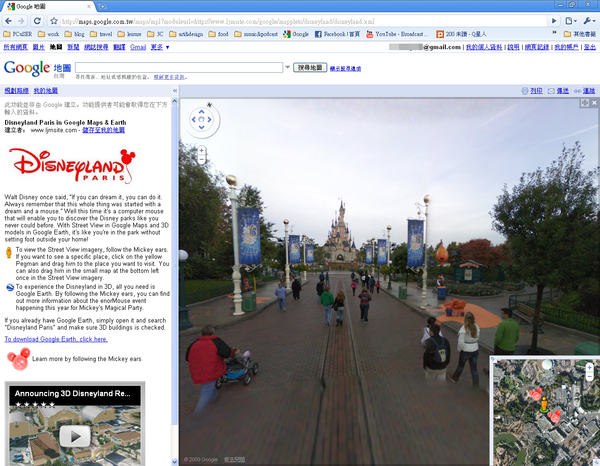Click the send envelope icon
This screenshot has width=600, height=466.
[551, 91]
